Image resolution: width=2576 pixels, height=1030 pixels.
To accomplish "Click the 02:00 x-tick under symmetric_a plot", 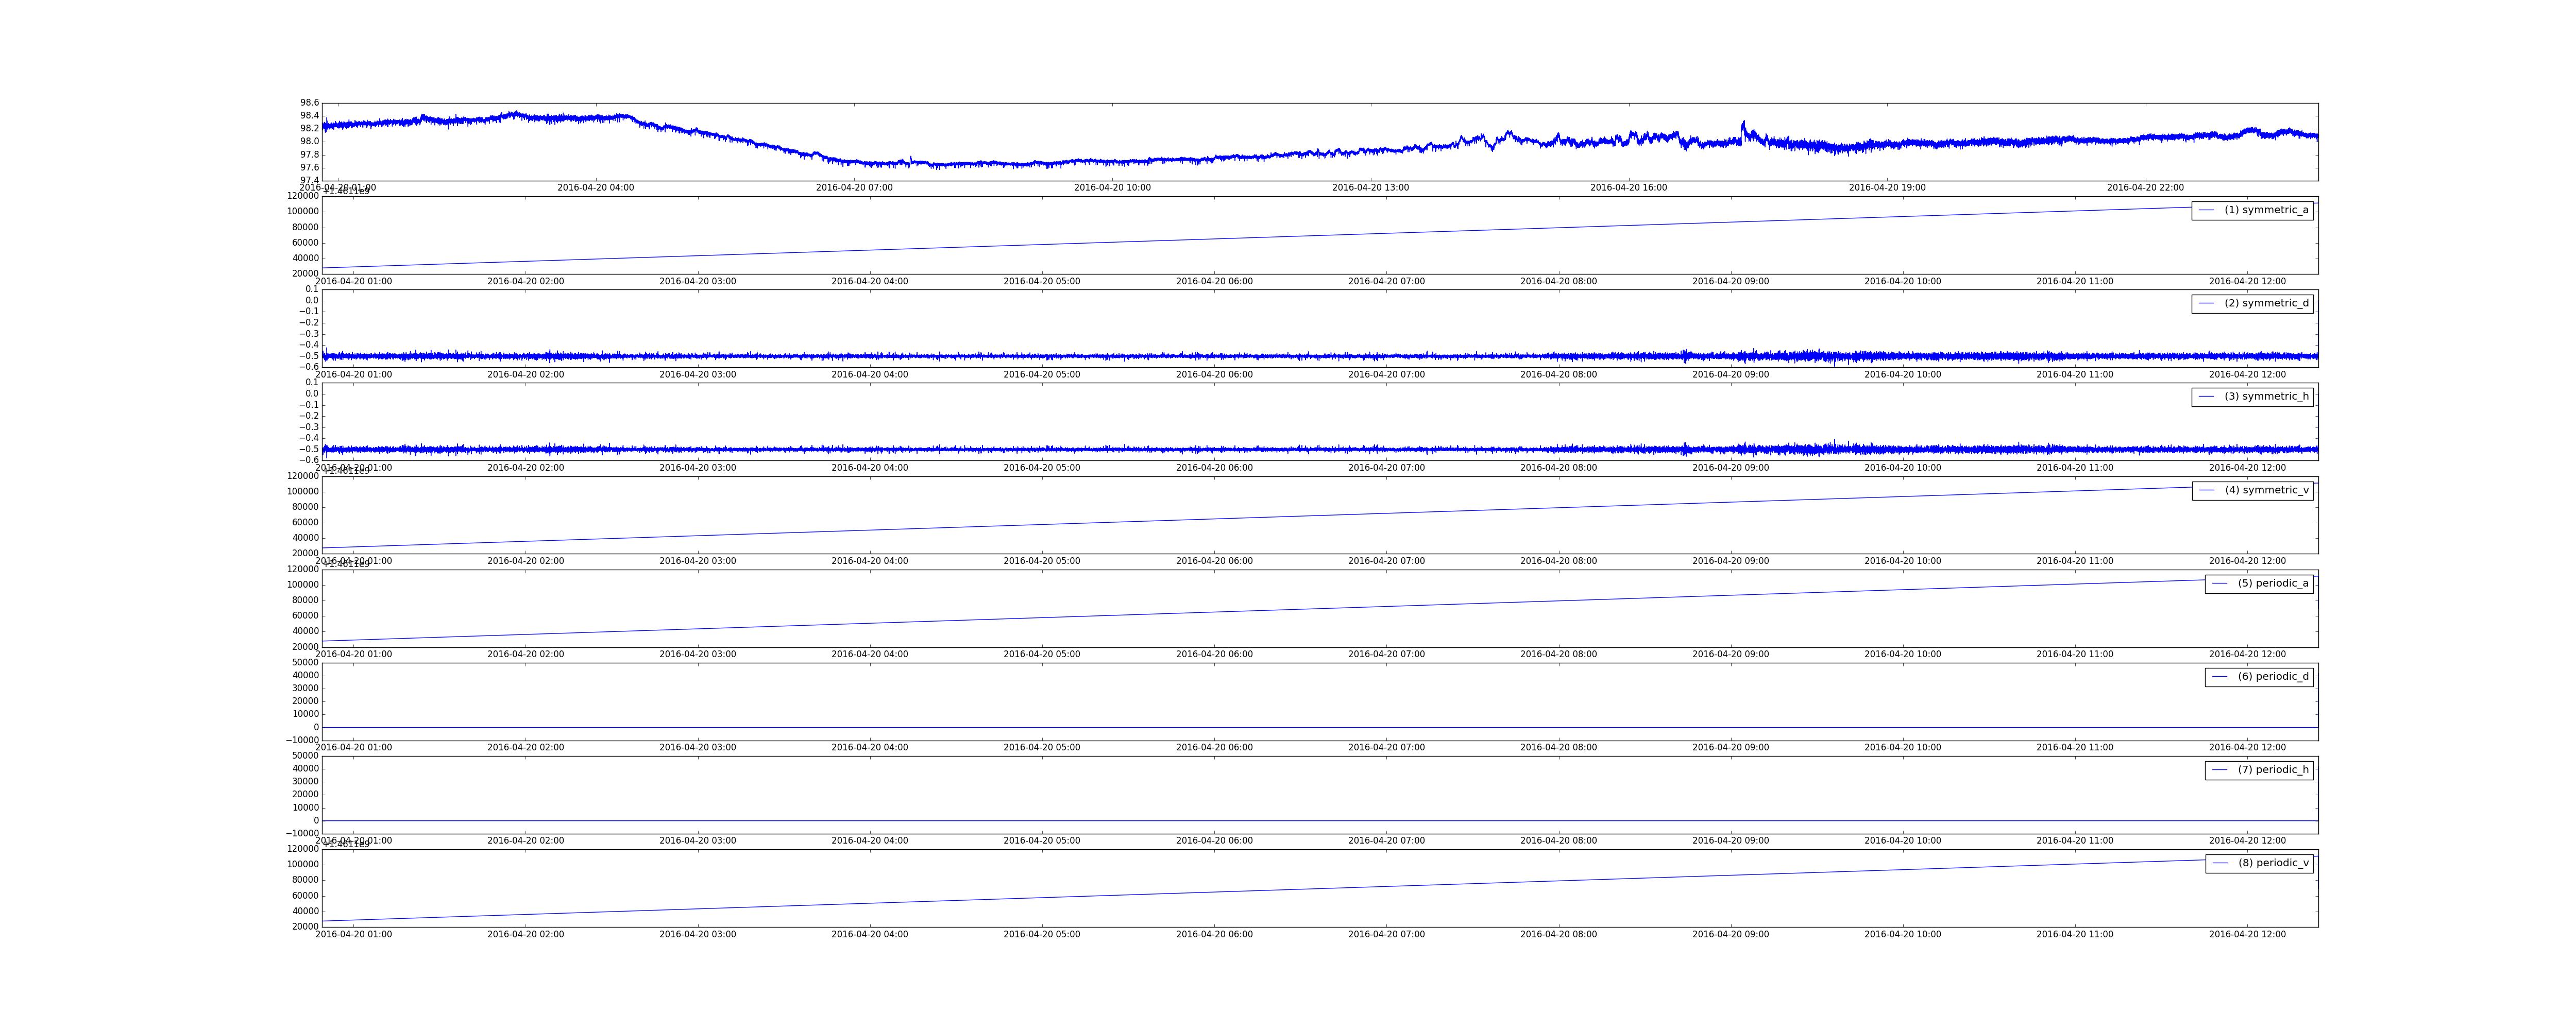I will (526, 281).
